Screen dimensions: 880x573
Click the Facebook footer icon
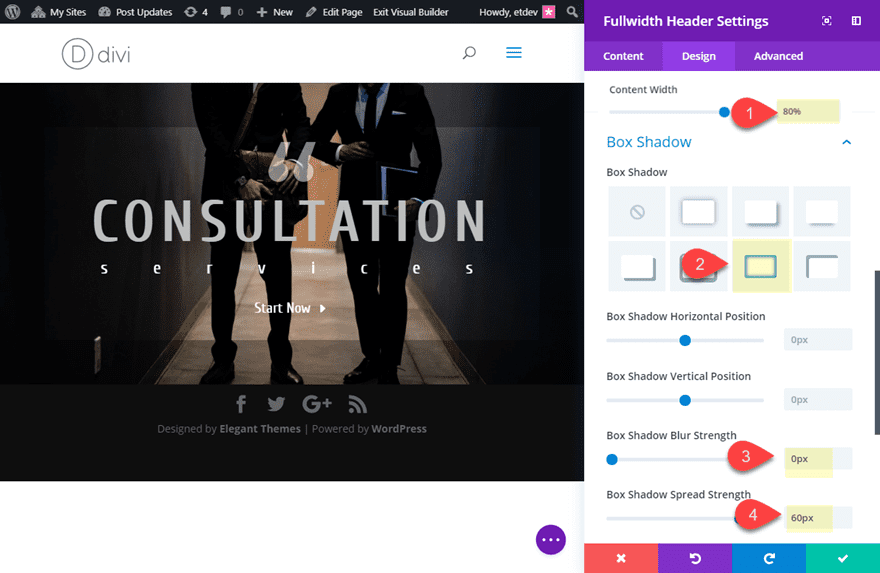pyautogui.click(x=241, y=404)
